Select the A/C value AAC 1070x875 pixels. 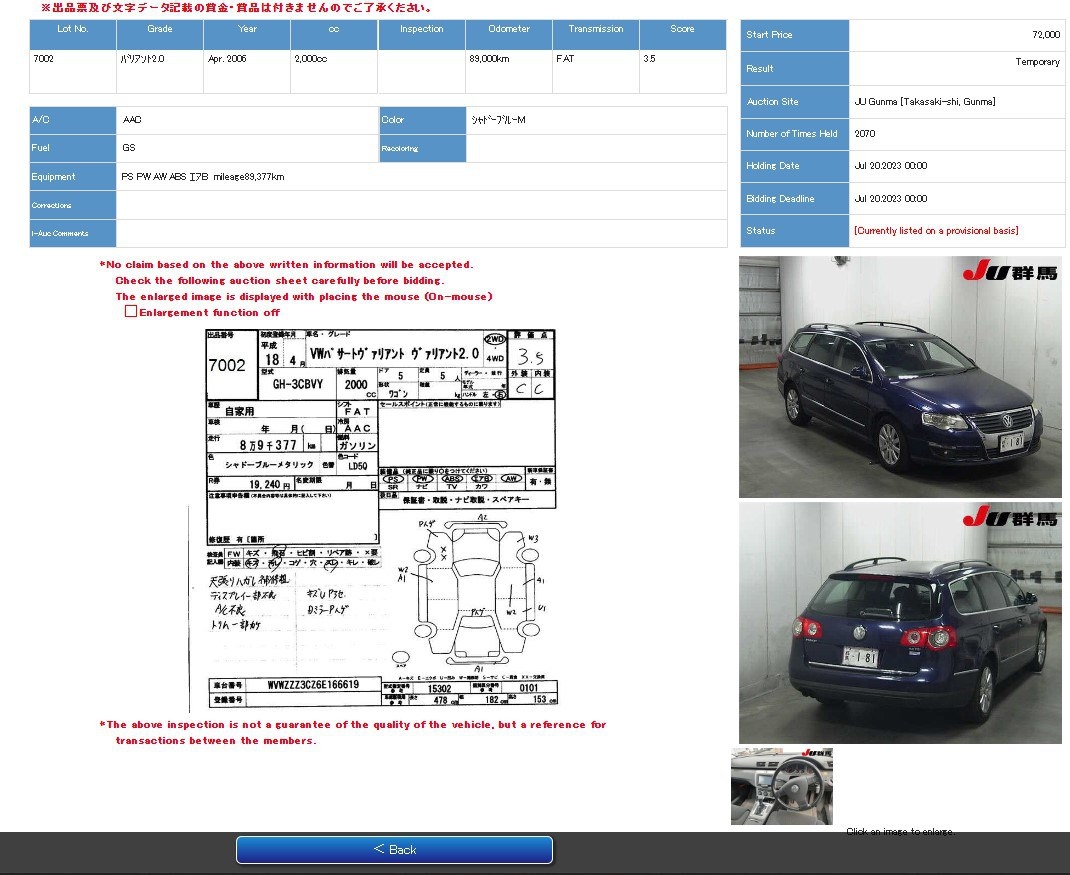(132, 119)
